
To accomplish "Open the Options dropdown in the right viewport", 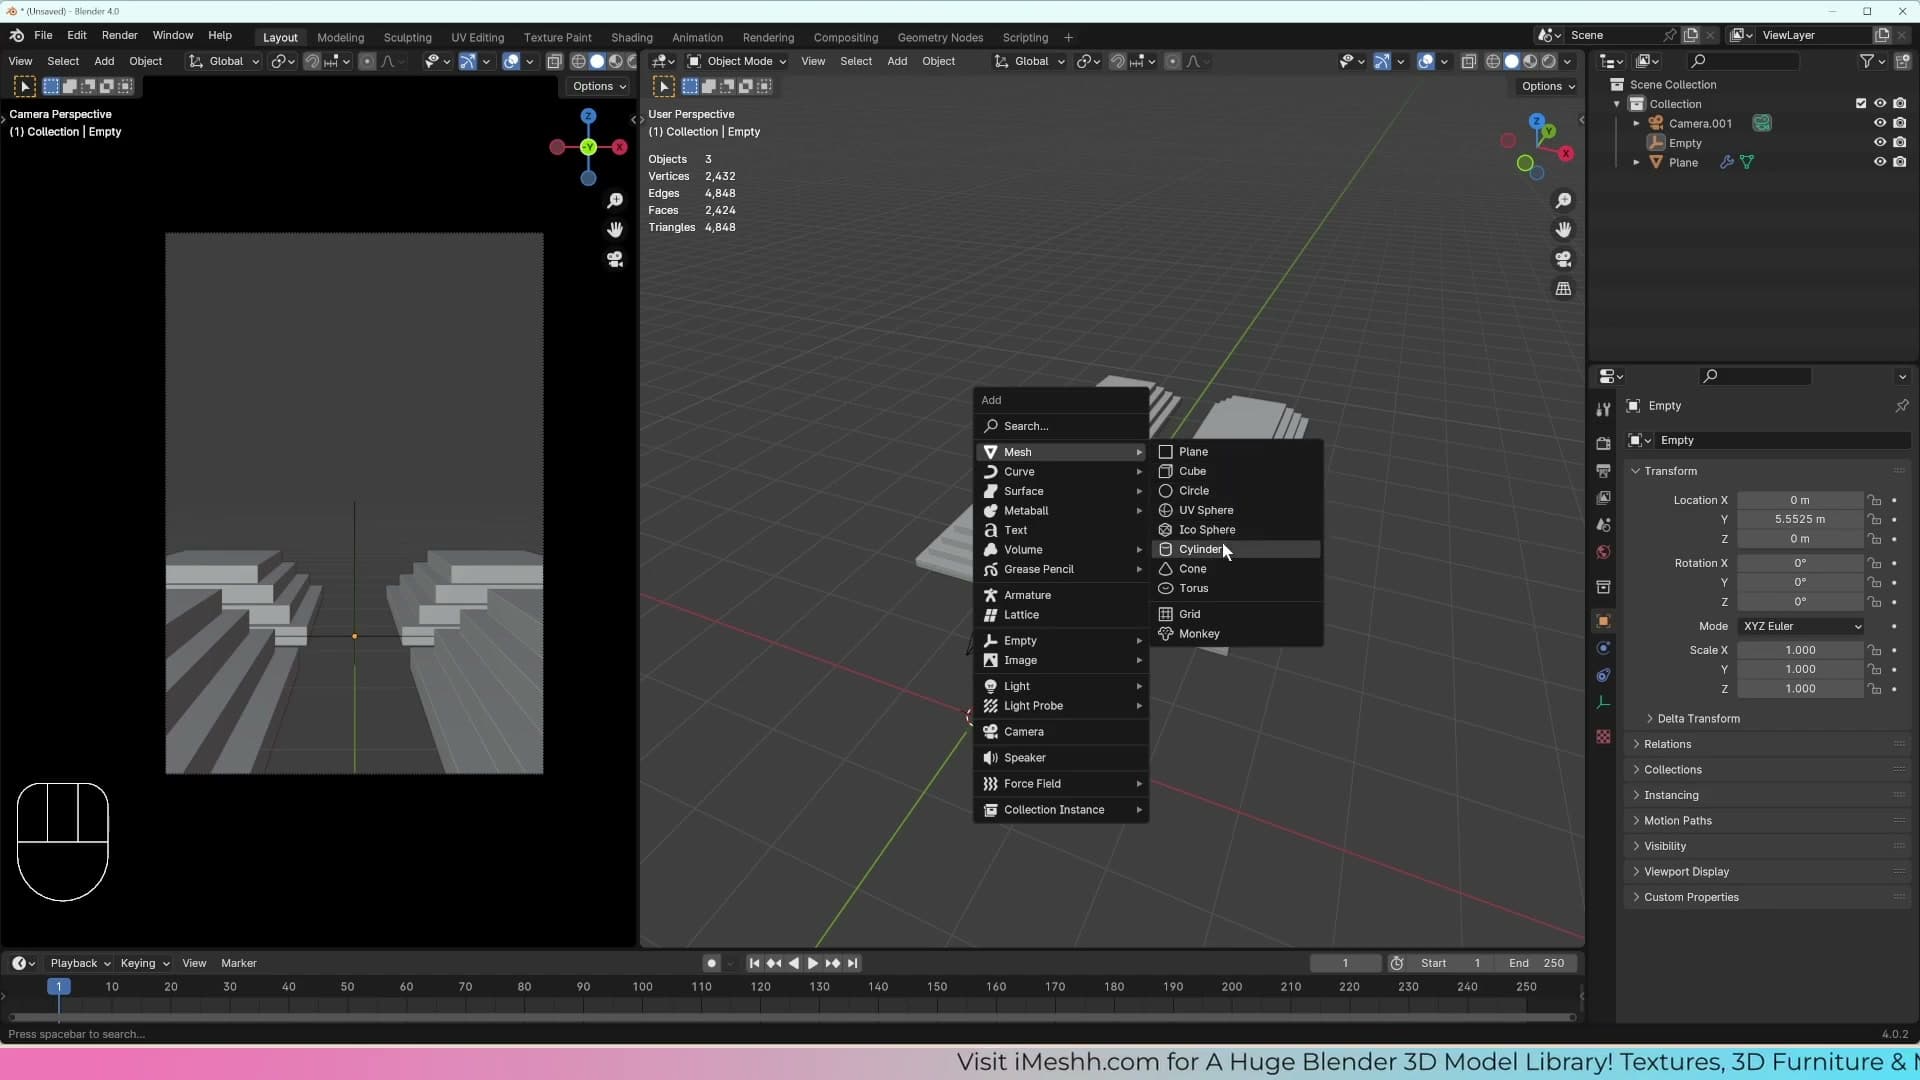I will point(1548,86).
